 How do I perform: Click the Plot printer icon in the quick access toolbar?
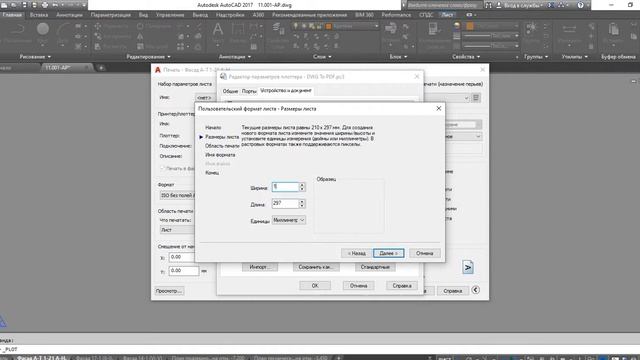point(45,5)
